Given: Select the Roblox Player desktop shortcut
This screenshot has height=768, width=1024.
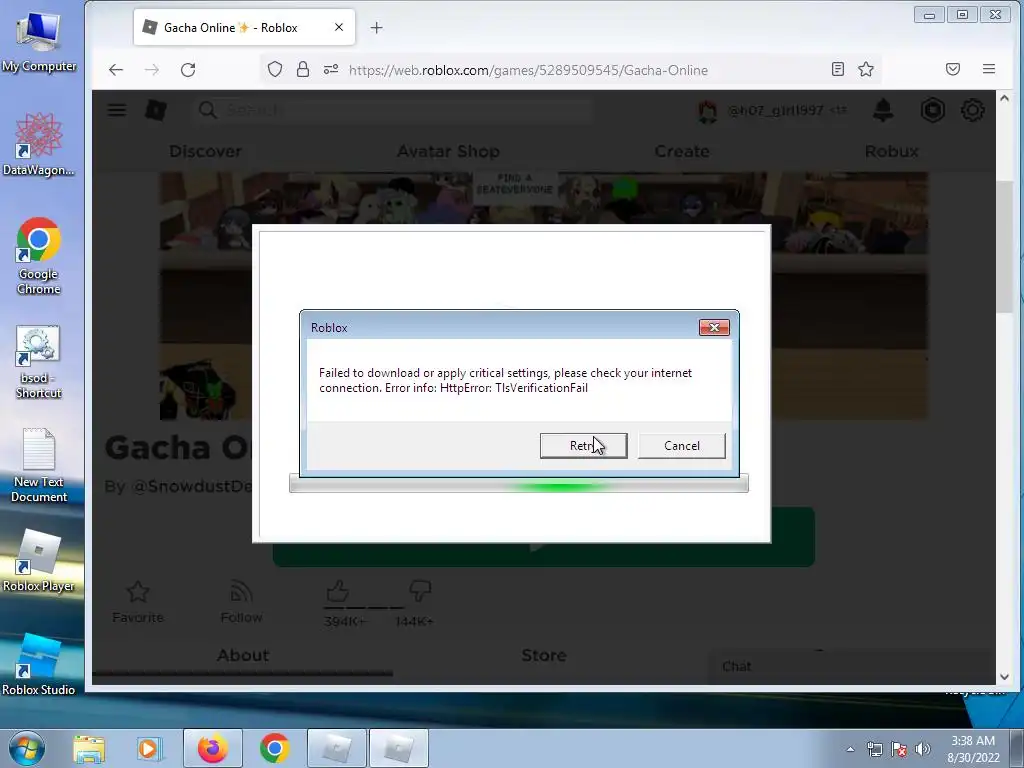Looking at the screenshot, I should coord(39,560).
